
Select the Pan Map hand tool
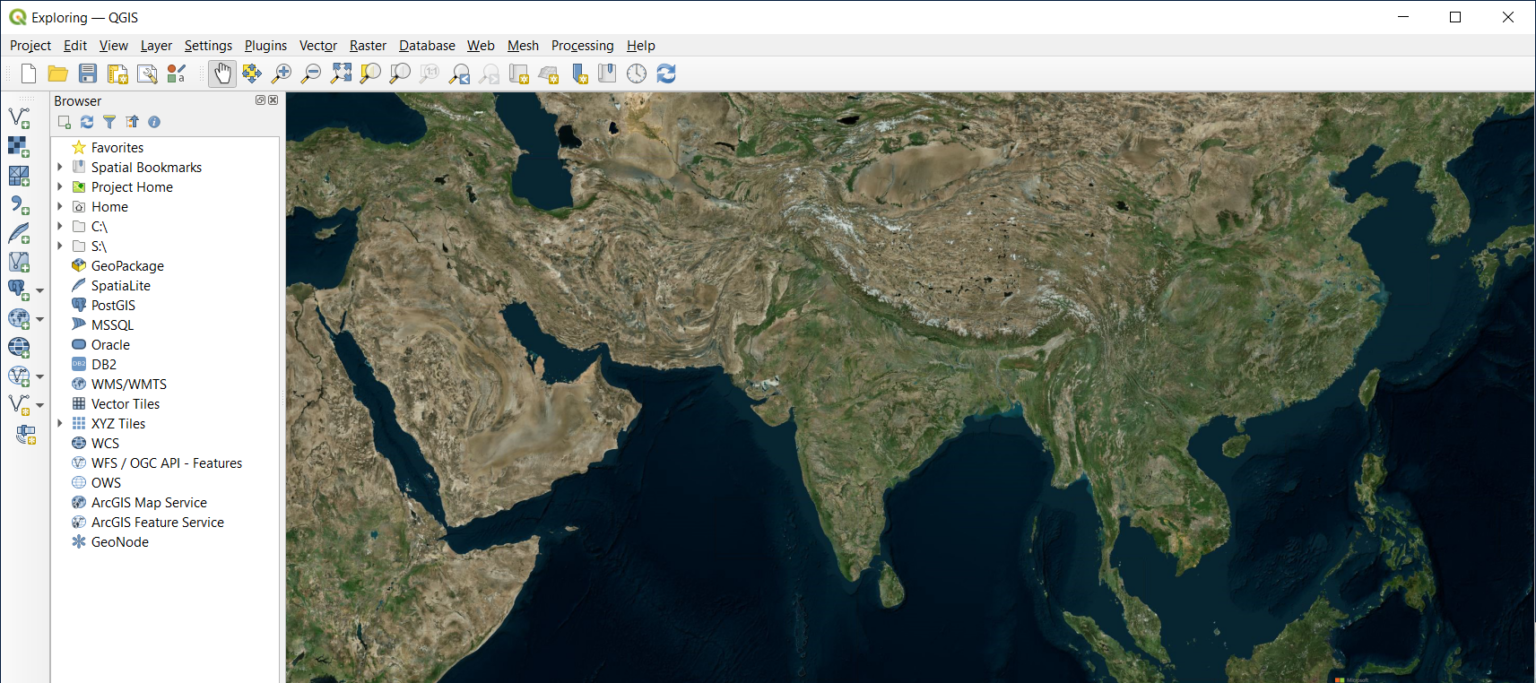coord(222,73)
